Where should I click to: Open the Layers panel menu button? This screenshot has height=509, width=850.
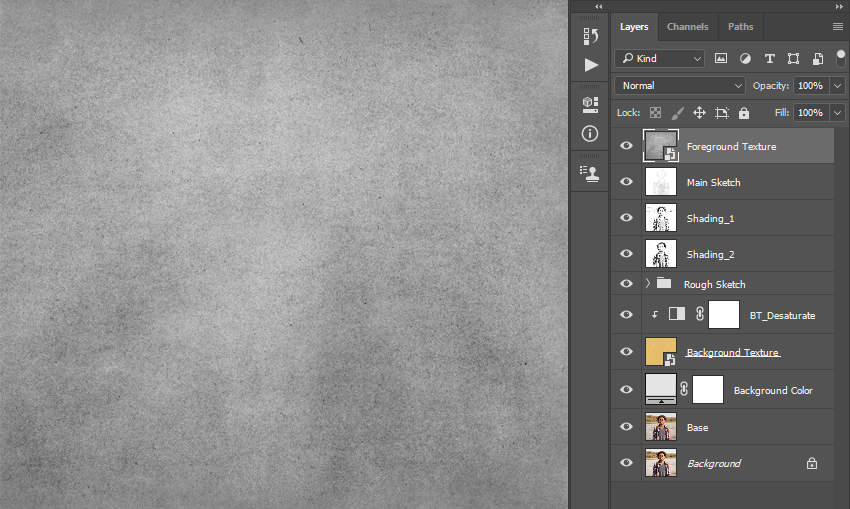pyautogui.click(x=838, y=27)
